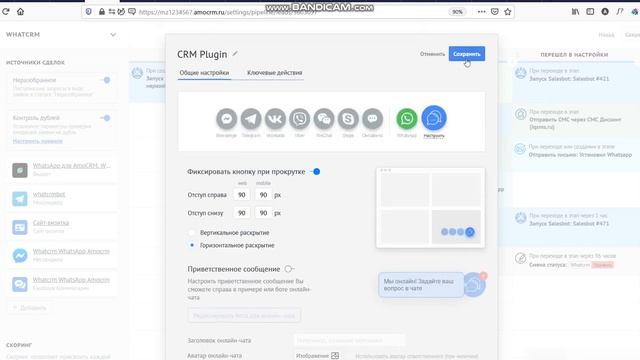Open tracking protection shield info
This screenshot has height=360, width=640.
tap(88, 12)
